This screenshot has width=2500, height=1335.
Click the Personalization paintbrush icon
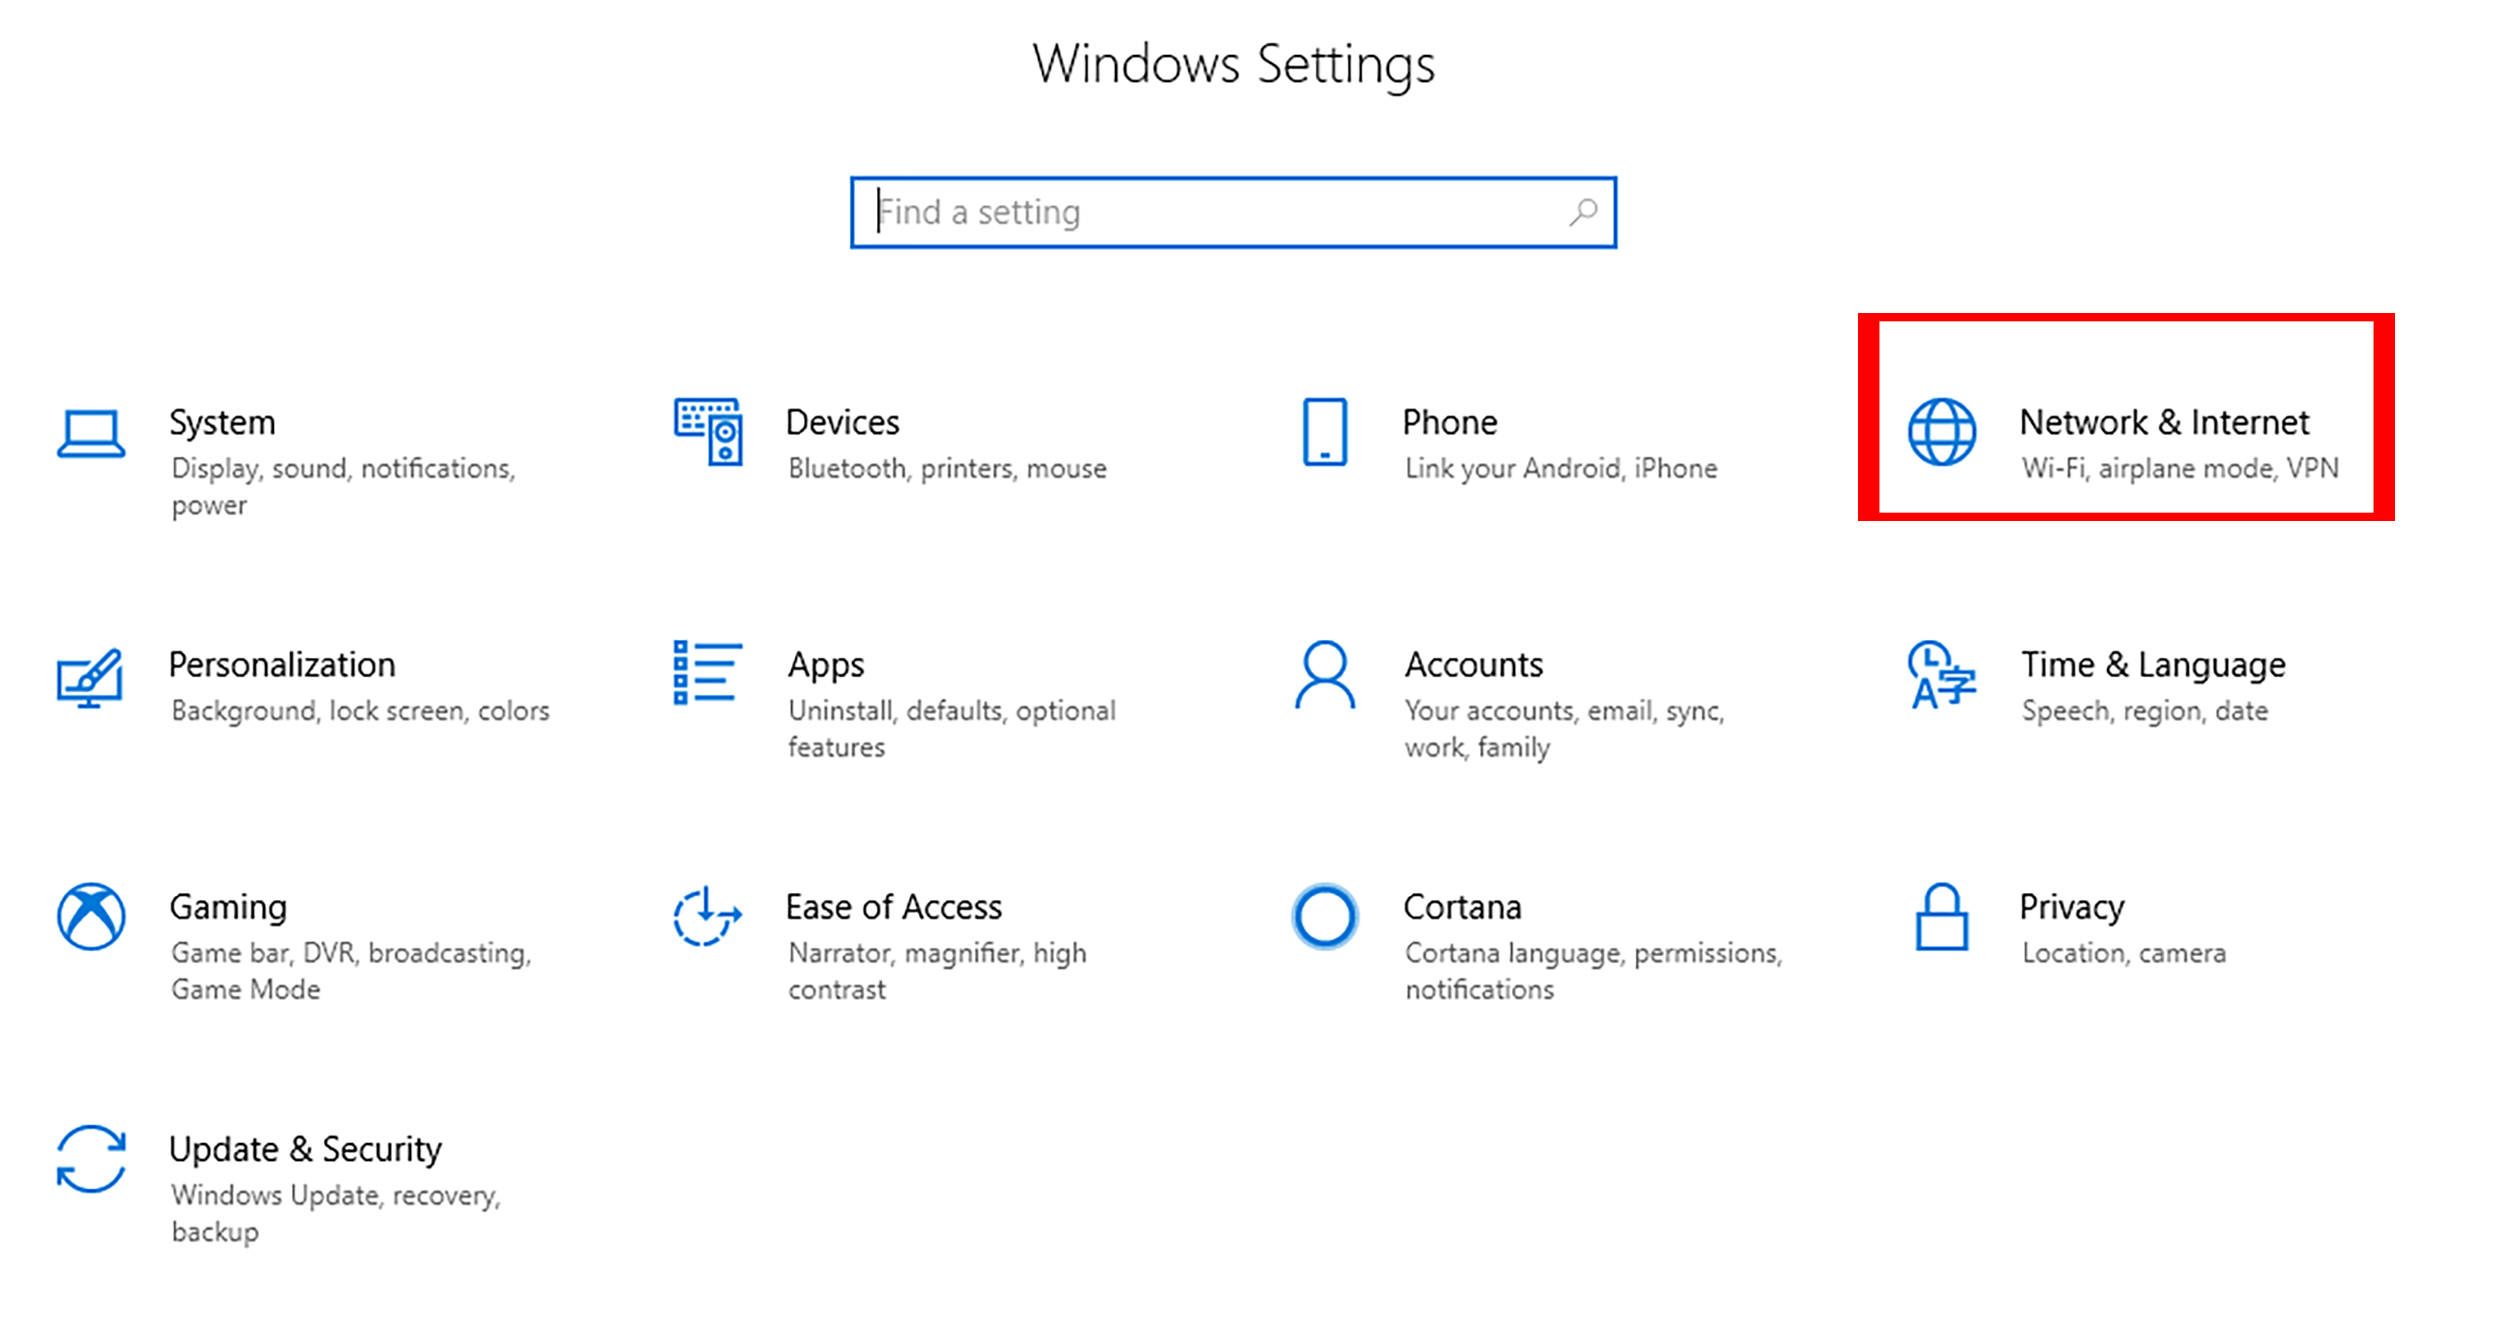[91, 677]
